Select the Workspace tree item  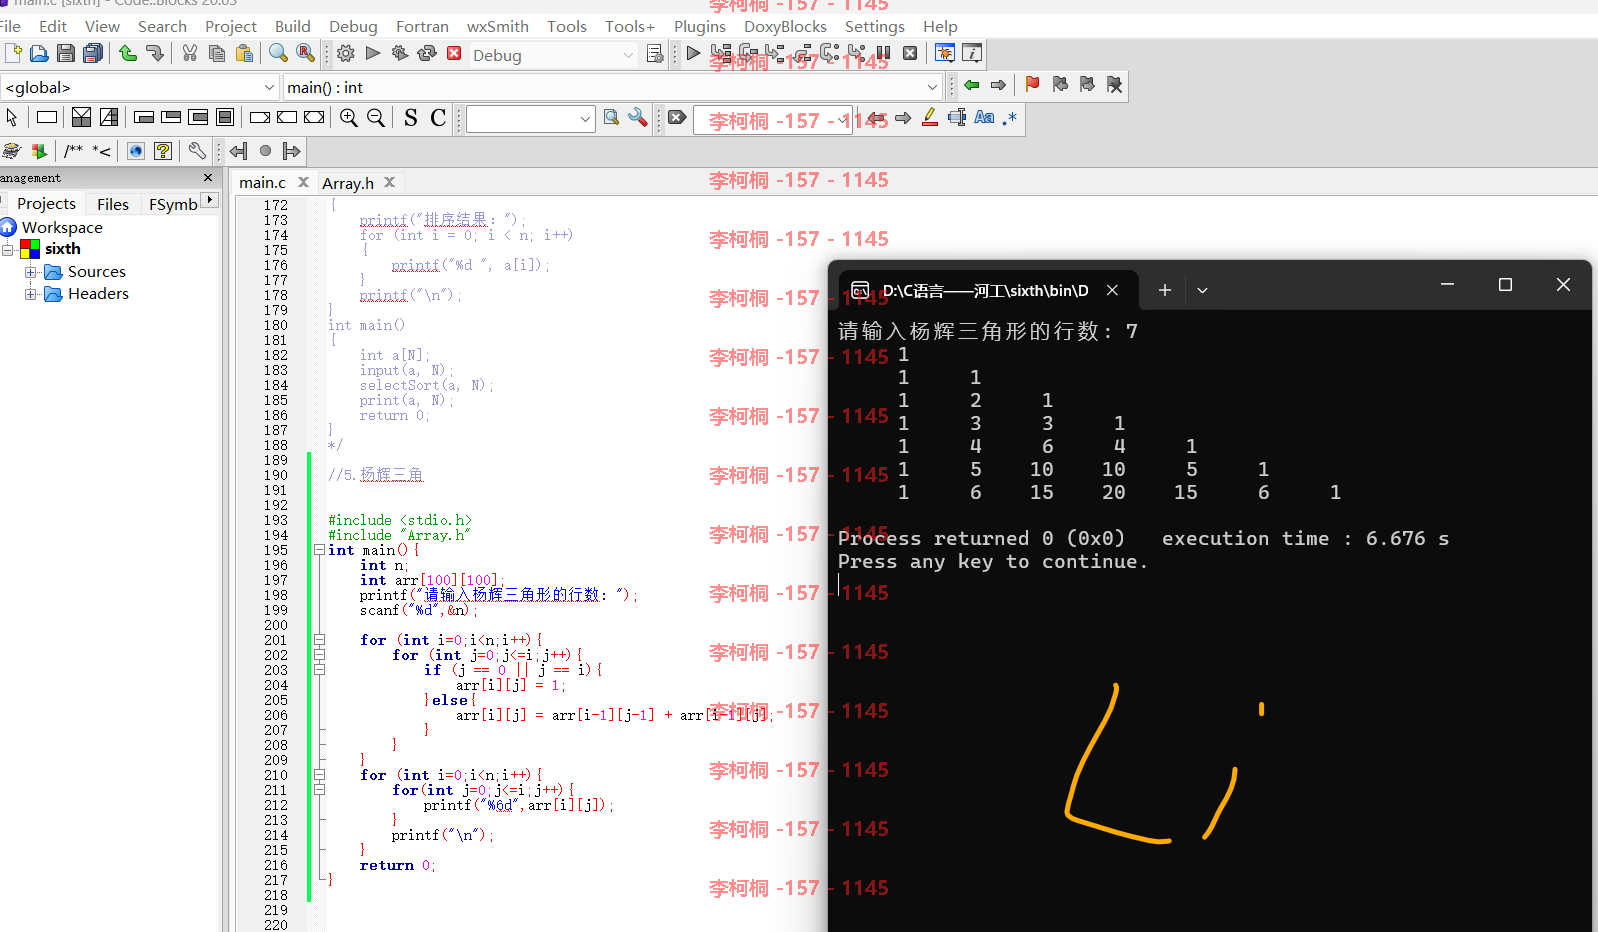click(x=62, y=227)
